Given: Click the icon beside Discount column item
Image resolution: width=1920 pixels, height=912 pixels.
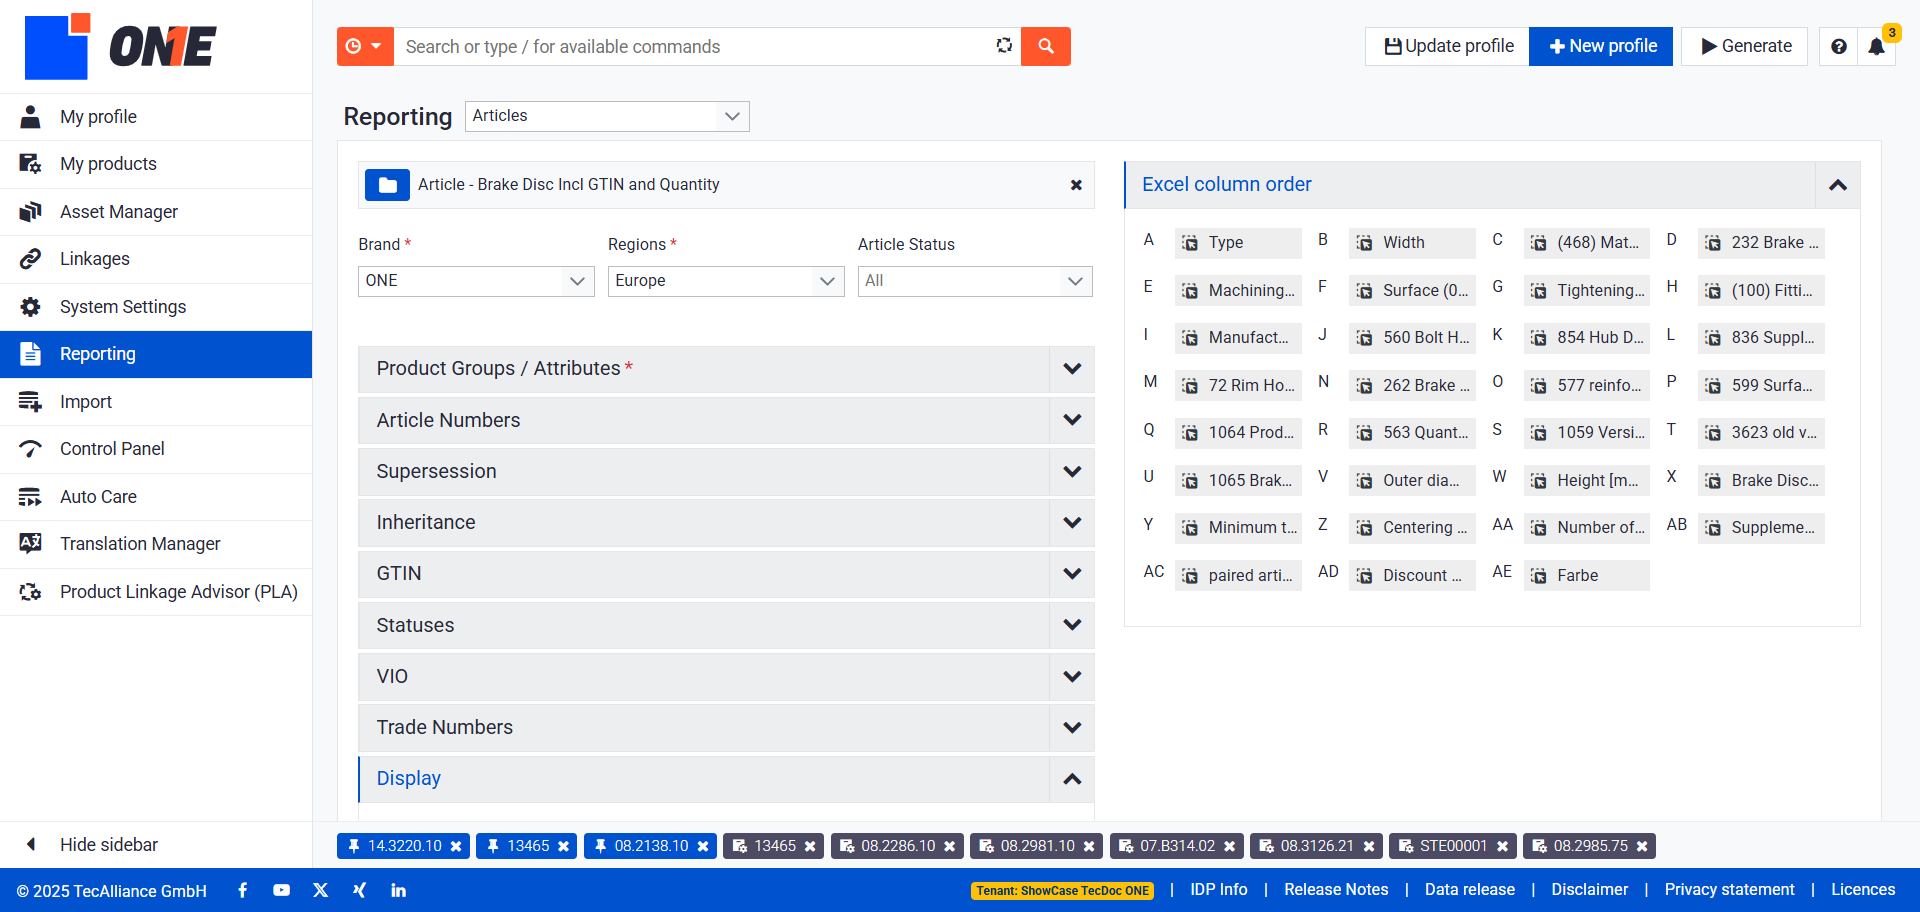Looking at the screenshot, I should pos(1365,576).
